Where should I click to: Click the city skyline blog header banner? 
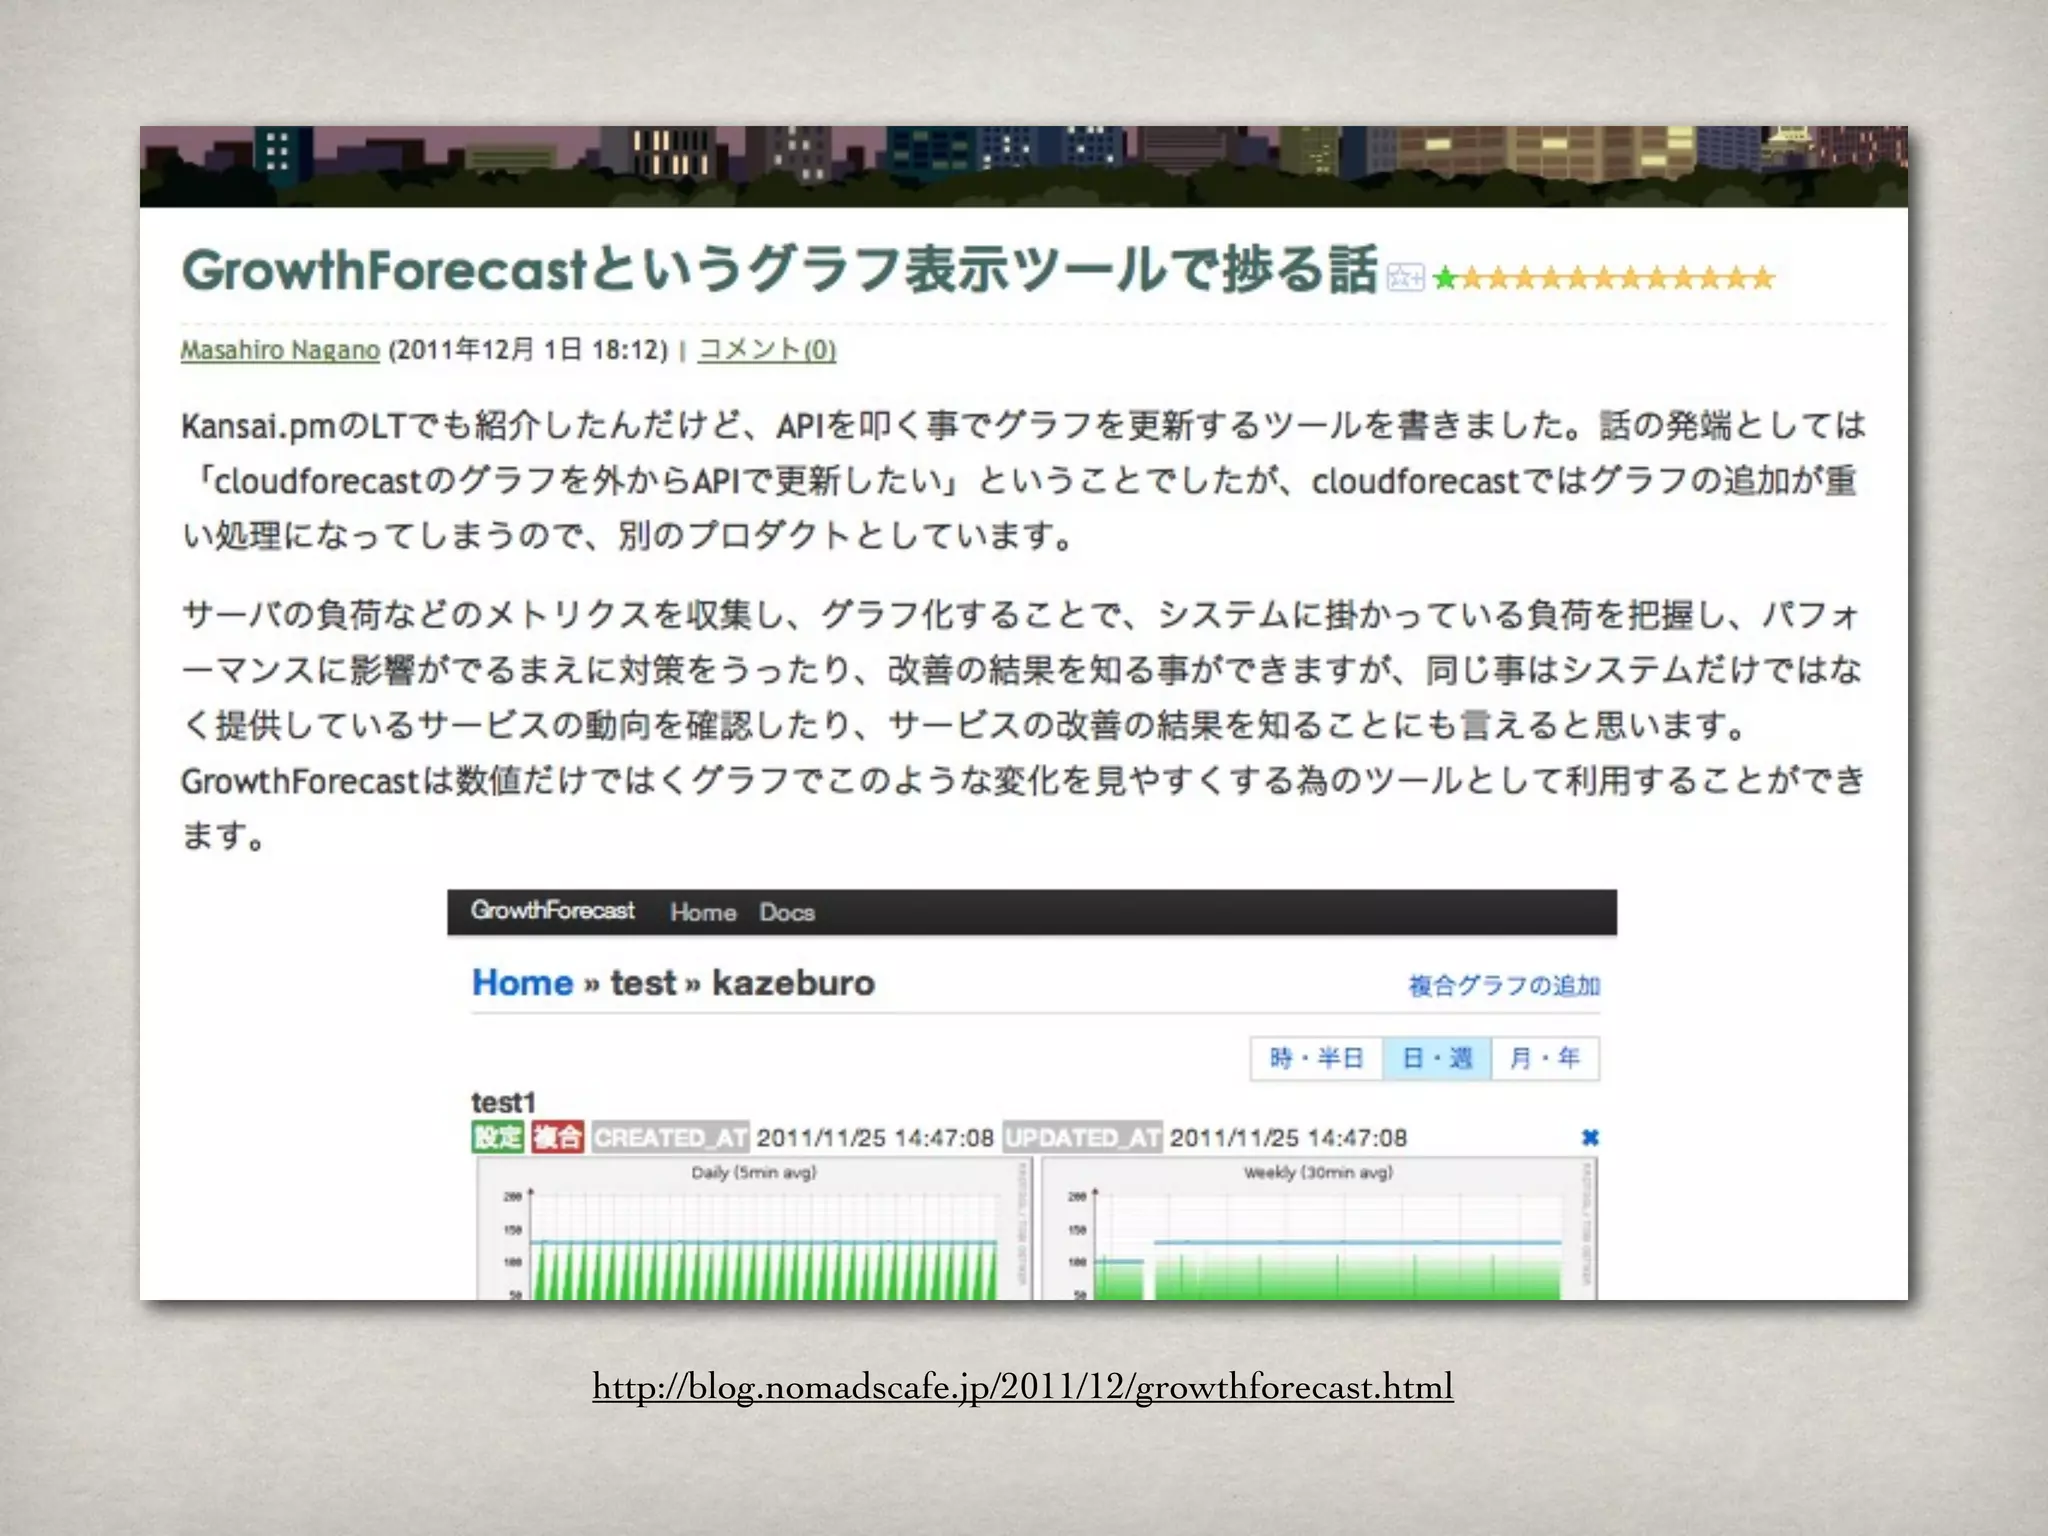coord(1023,166)
